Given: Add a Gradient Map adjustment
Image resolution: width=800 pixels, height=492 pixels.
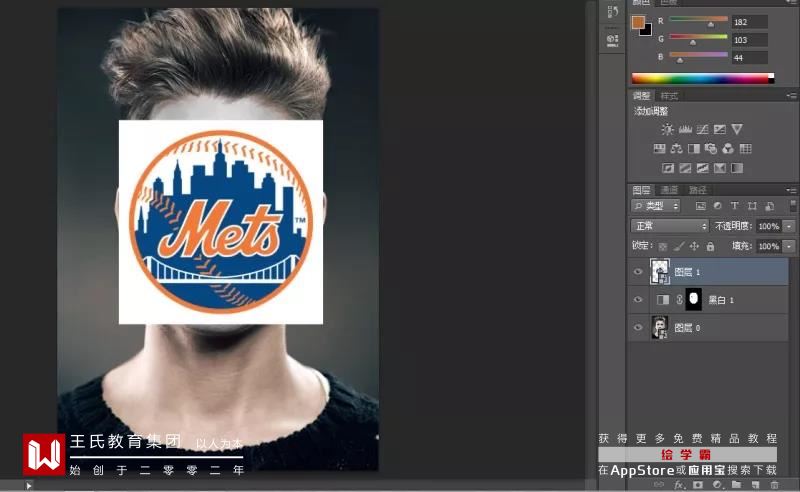Looking at the screenshot, I should point(737,168).
